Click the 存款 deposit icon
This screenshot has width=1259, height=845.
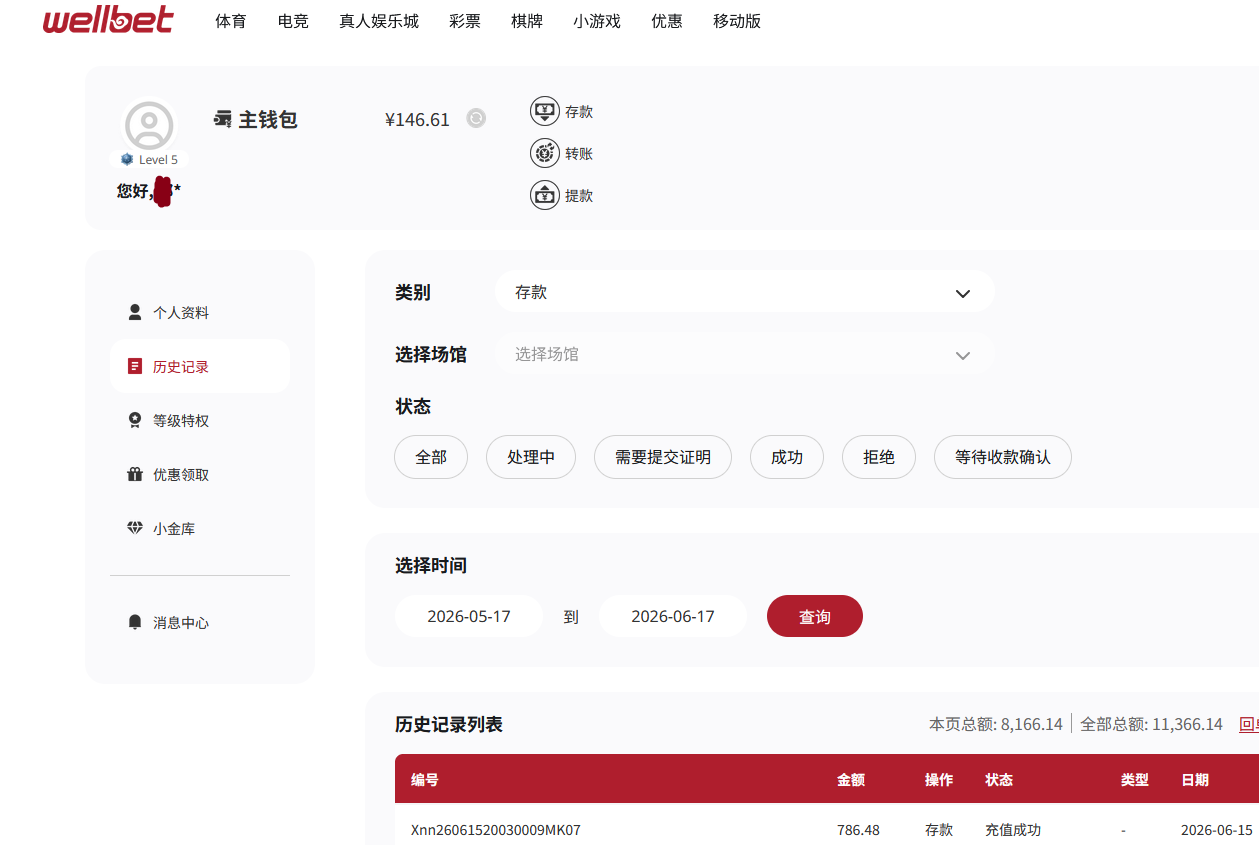(545, 111)
